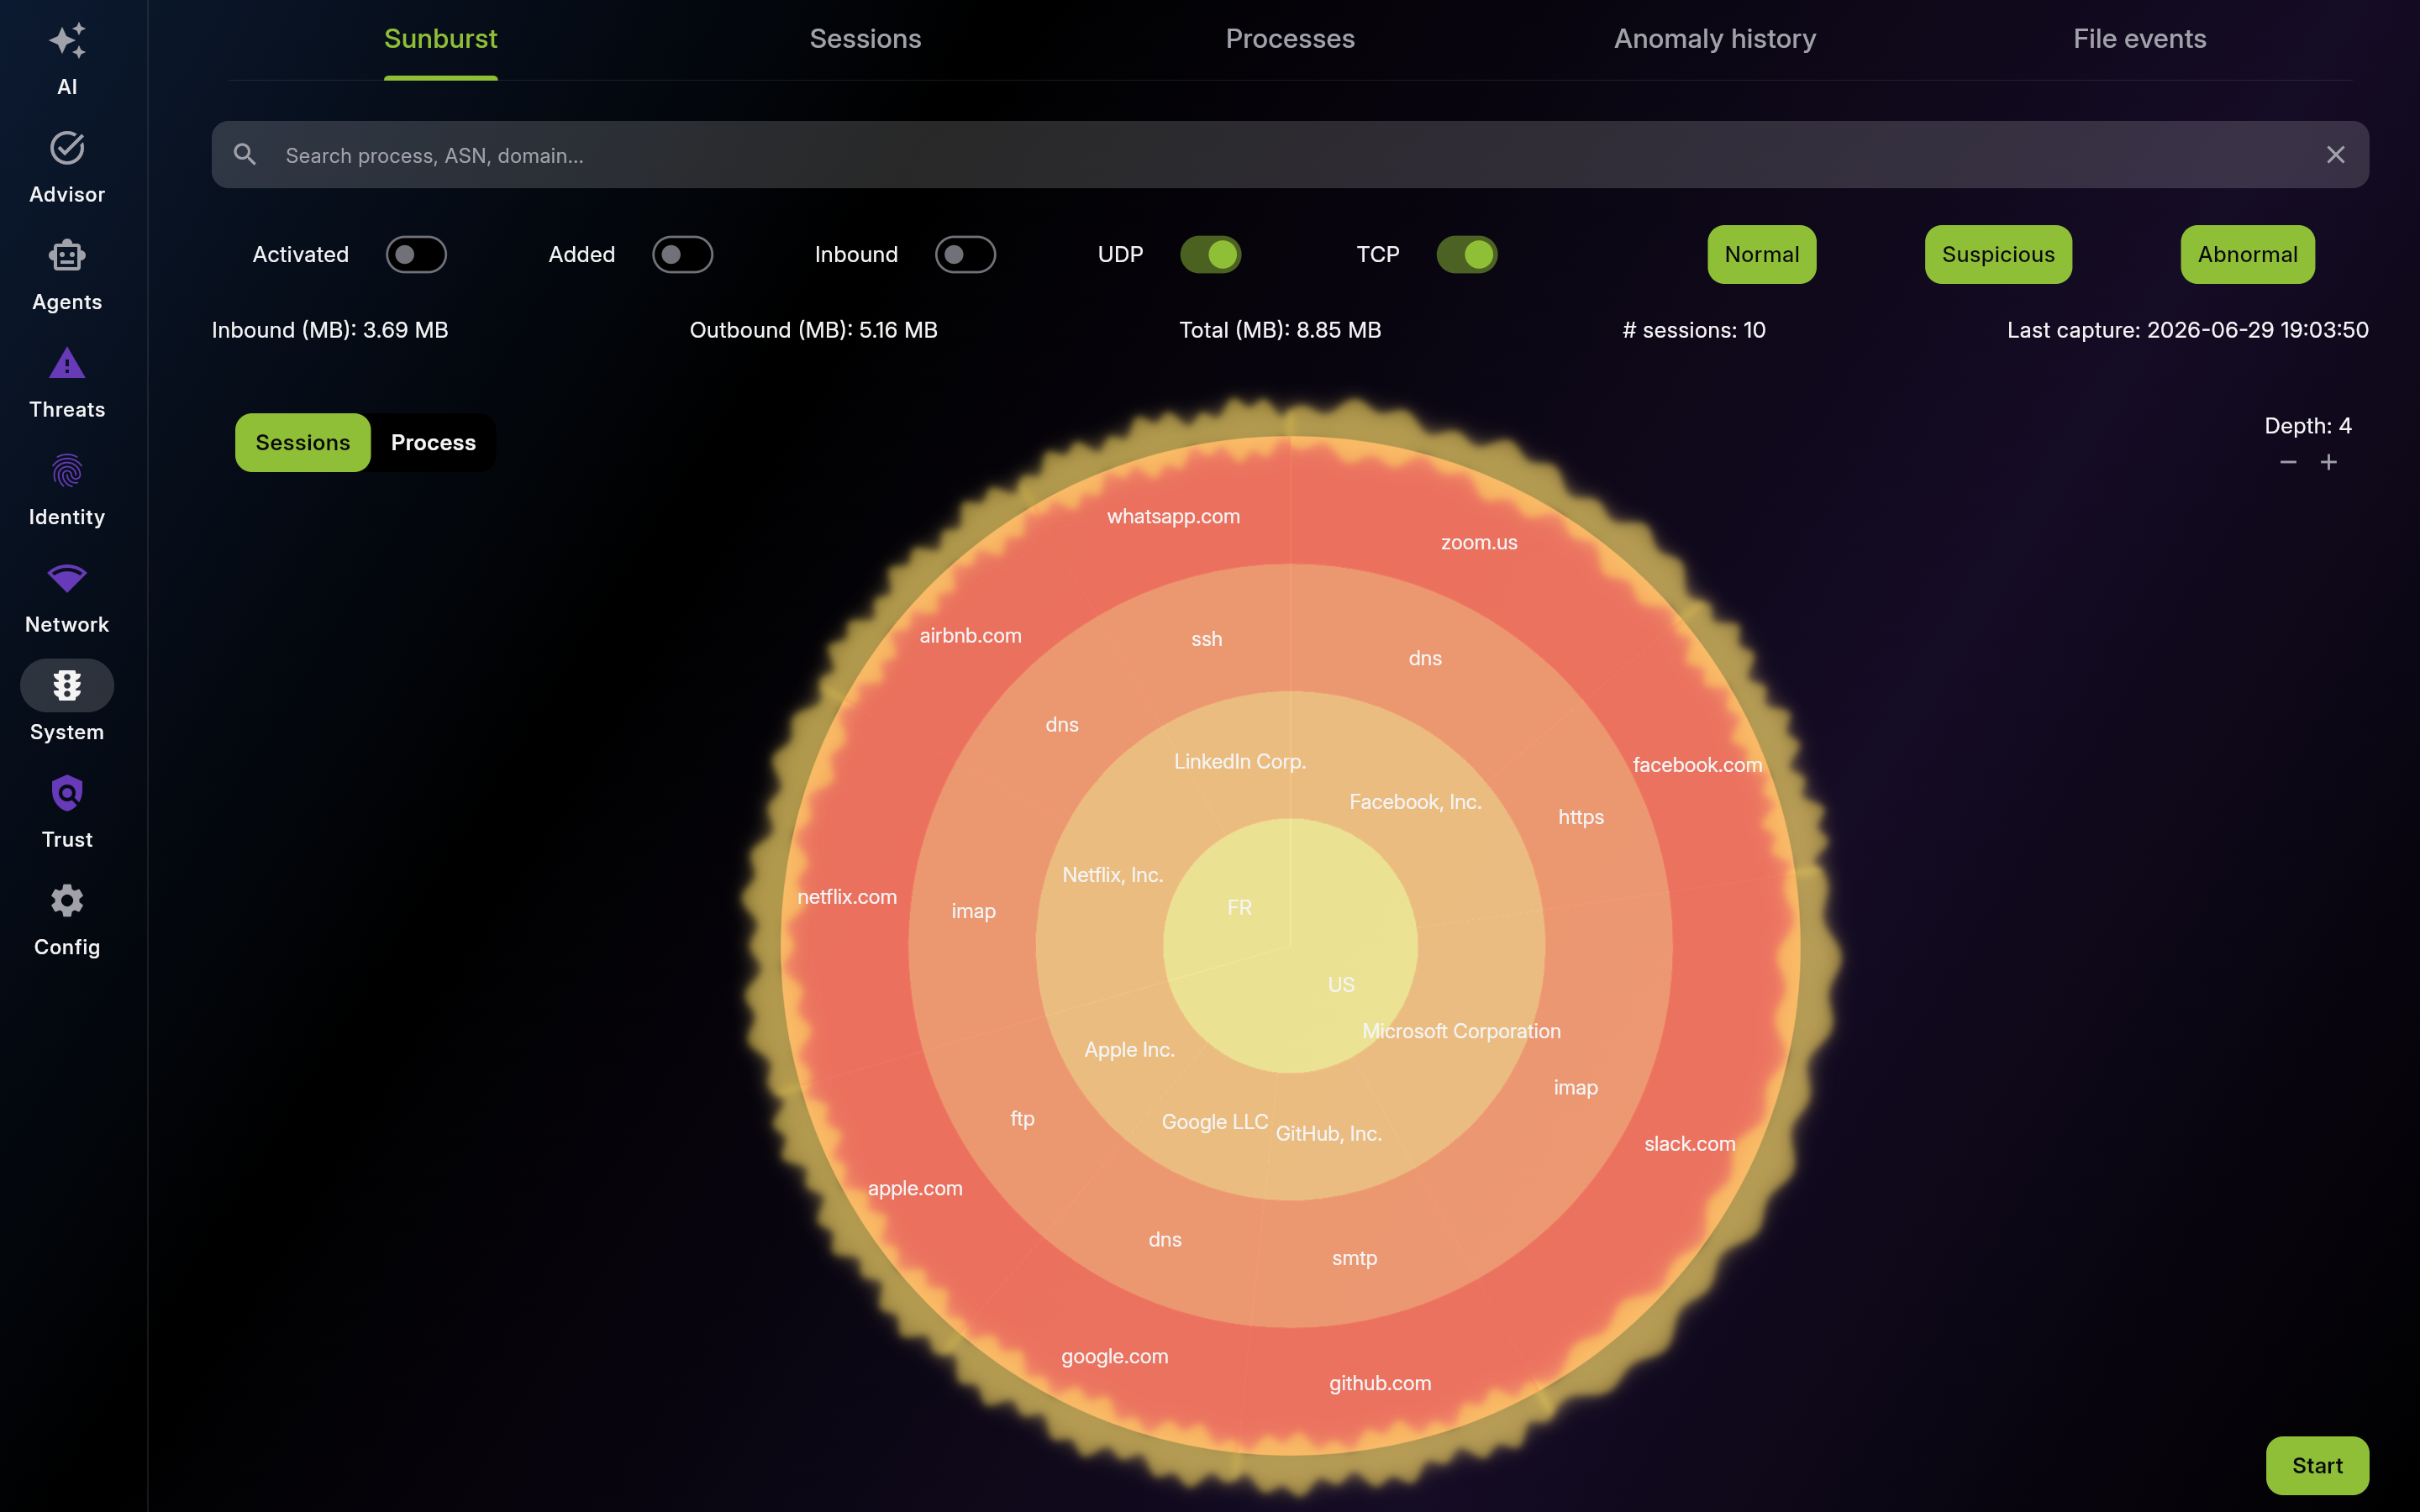Click the Last capture timestamp text
This screenshot has height=1512, width=2420.
2187,330
